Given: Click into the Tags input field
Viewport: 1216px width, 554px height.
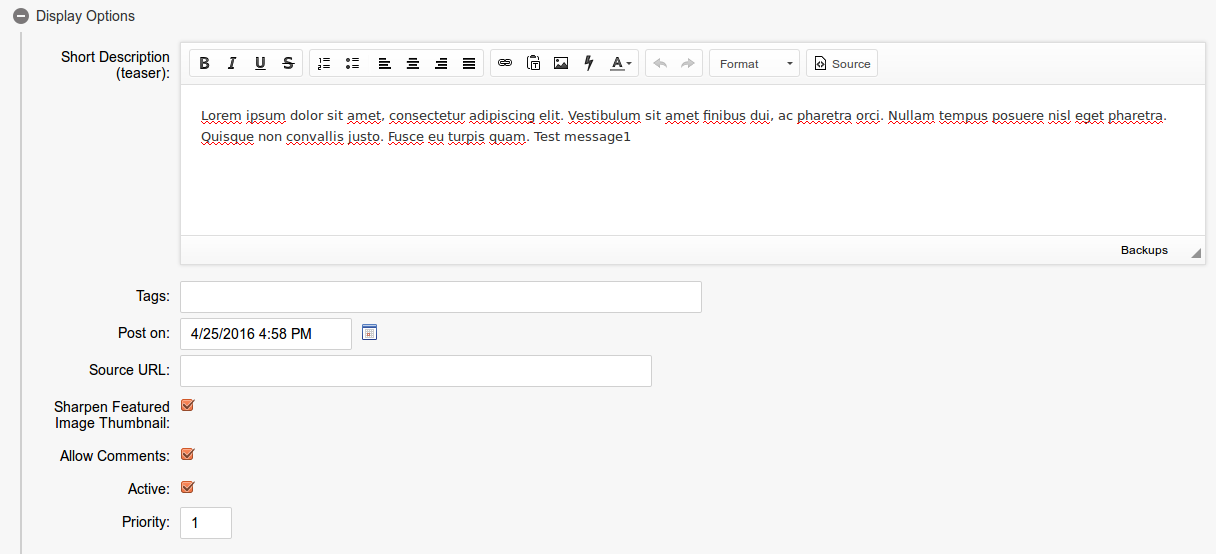Looking at the screenshot, I should [440, 297].
